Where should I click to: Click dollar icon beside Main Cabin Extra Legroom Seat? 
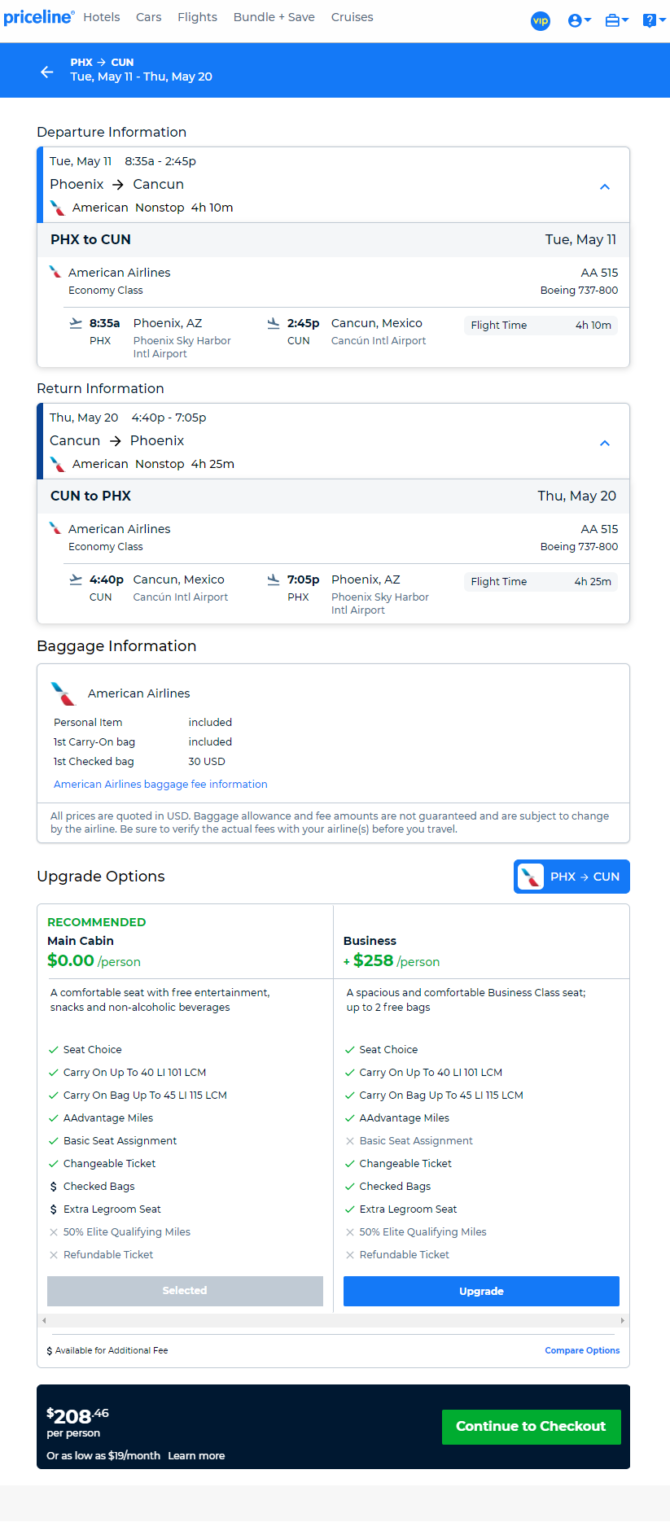tap(53, 1210)
